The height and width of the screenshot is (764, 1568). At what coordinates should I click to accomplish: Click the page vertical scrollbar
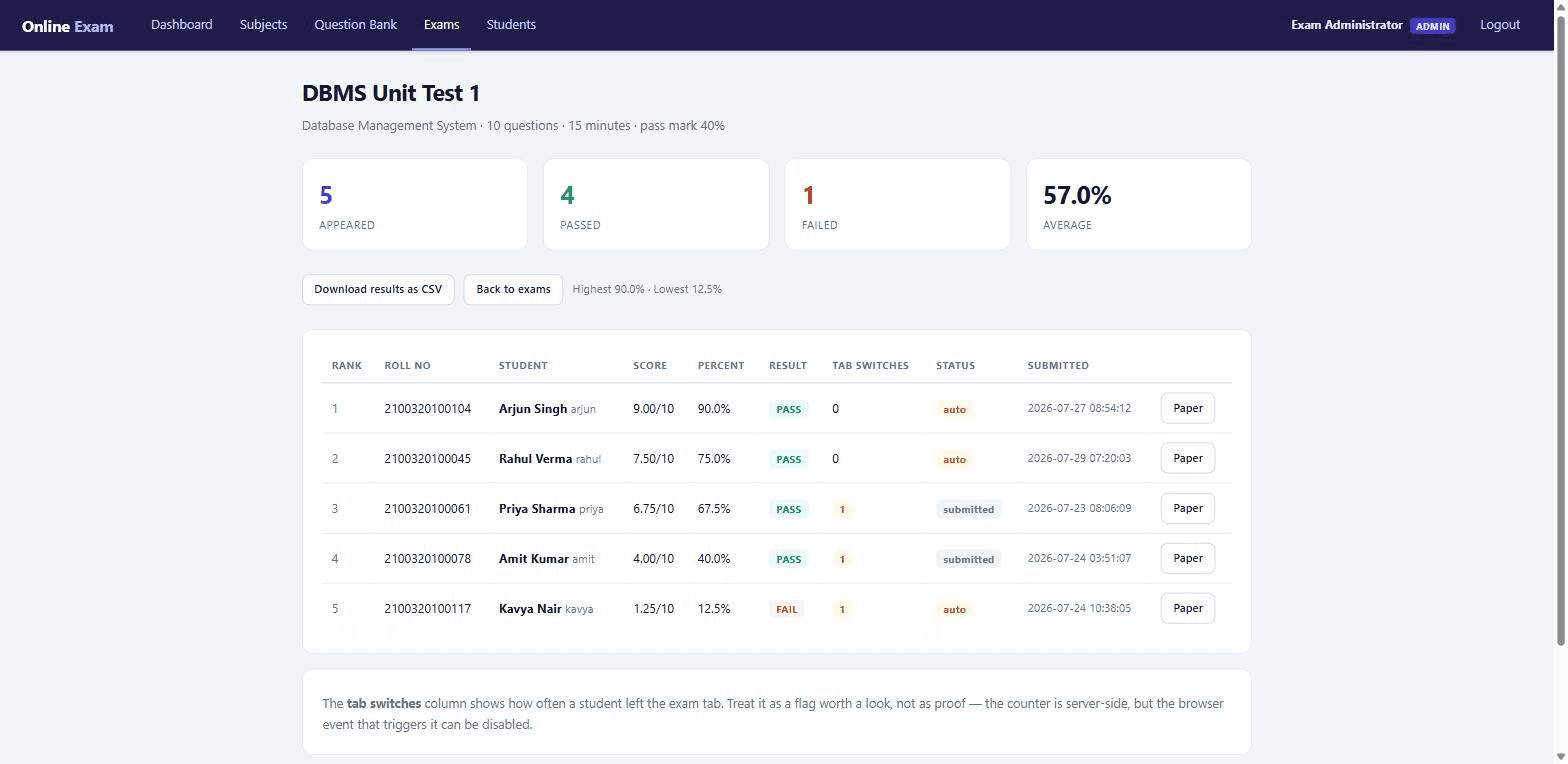[1561, 330]
